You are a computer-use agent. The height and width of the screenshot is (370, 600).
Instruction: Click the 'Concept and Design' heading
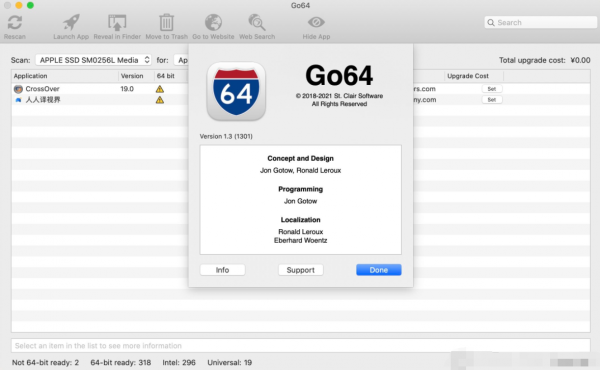[x=300, y=158]
